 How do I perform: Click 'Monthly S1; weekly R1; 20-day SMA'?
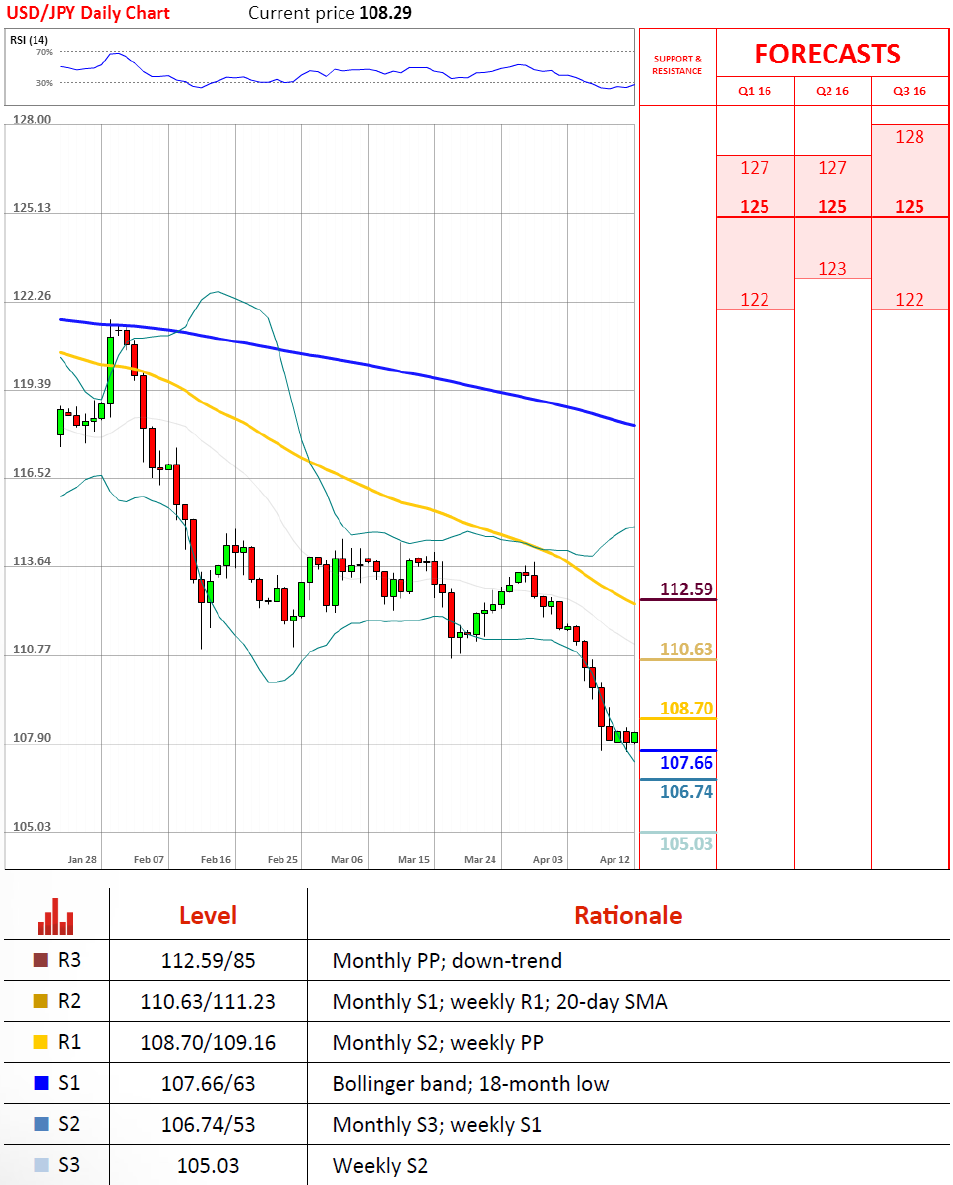pyautogui.click(x=500, y=1001)
